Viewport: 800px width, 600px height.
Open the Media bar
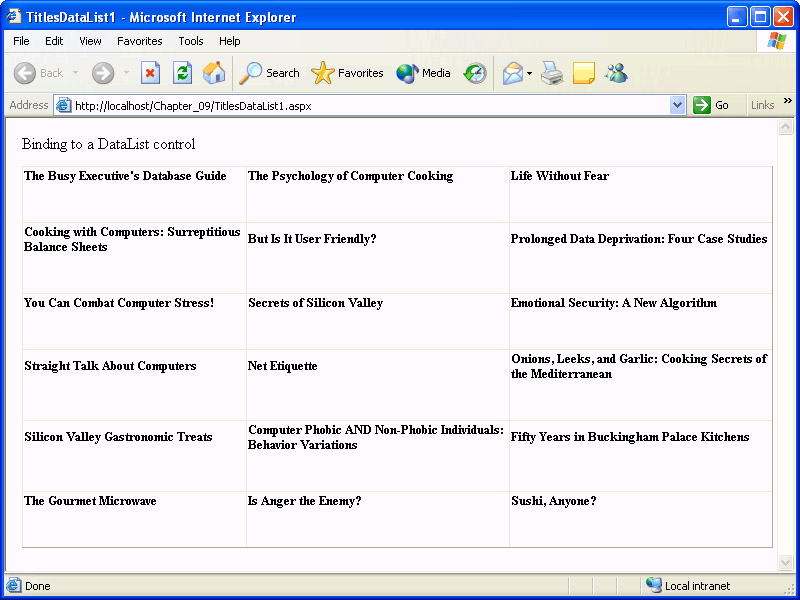(423, 73)
